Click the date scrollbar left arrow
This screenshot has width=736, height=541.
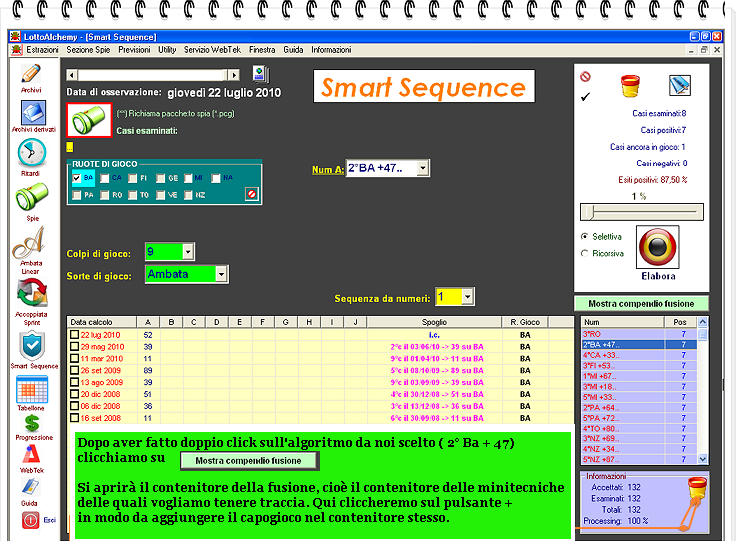pyautogui.click(x=71, y=75)
